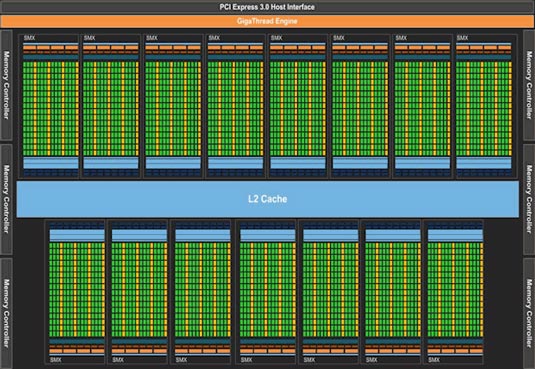Click the SMX label of the first top-row unit

point(29,38)
